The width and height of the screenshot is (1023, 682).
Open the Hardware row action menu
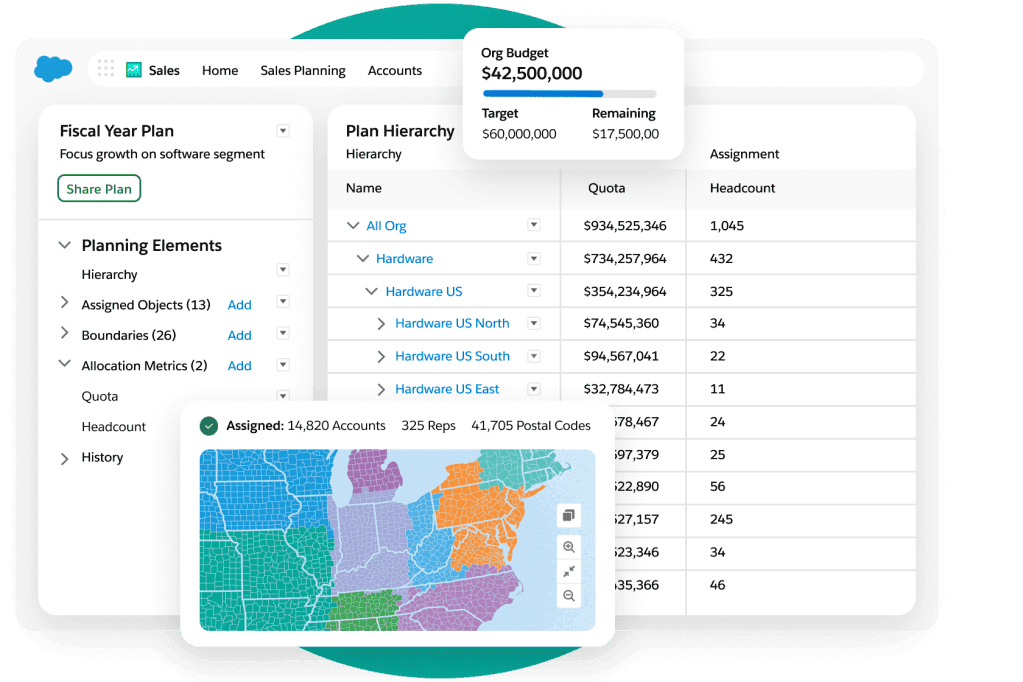[534, 258]
